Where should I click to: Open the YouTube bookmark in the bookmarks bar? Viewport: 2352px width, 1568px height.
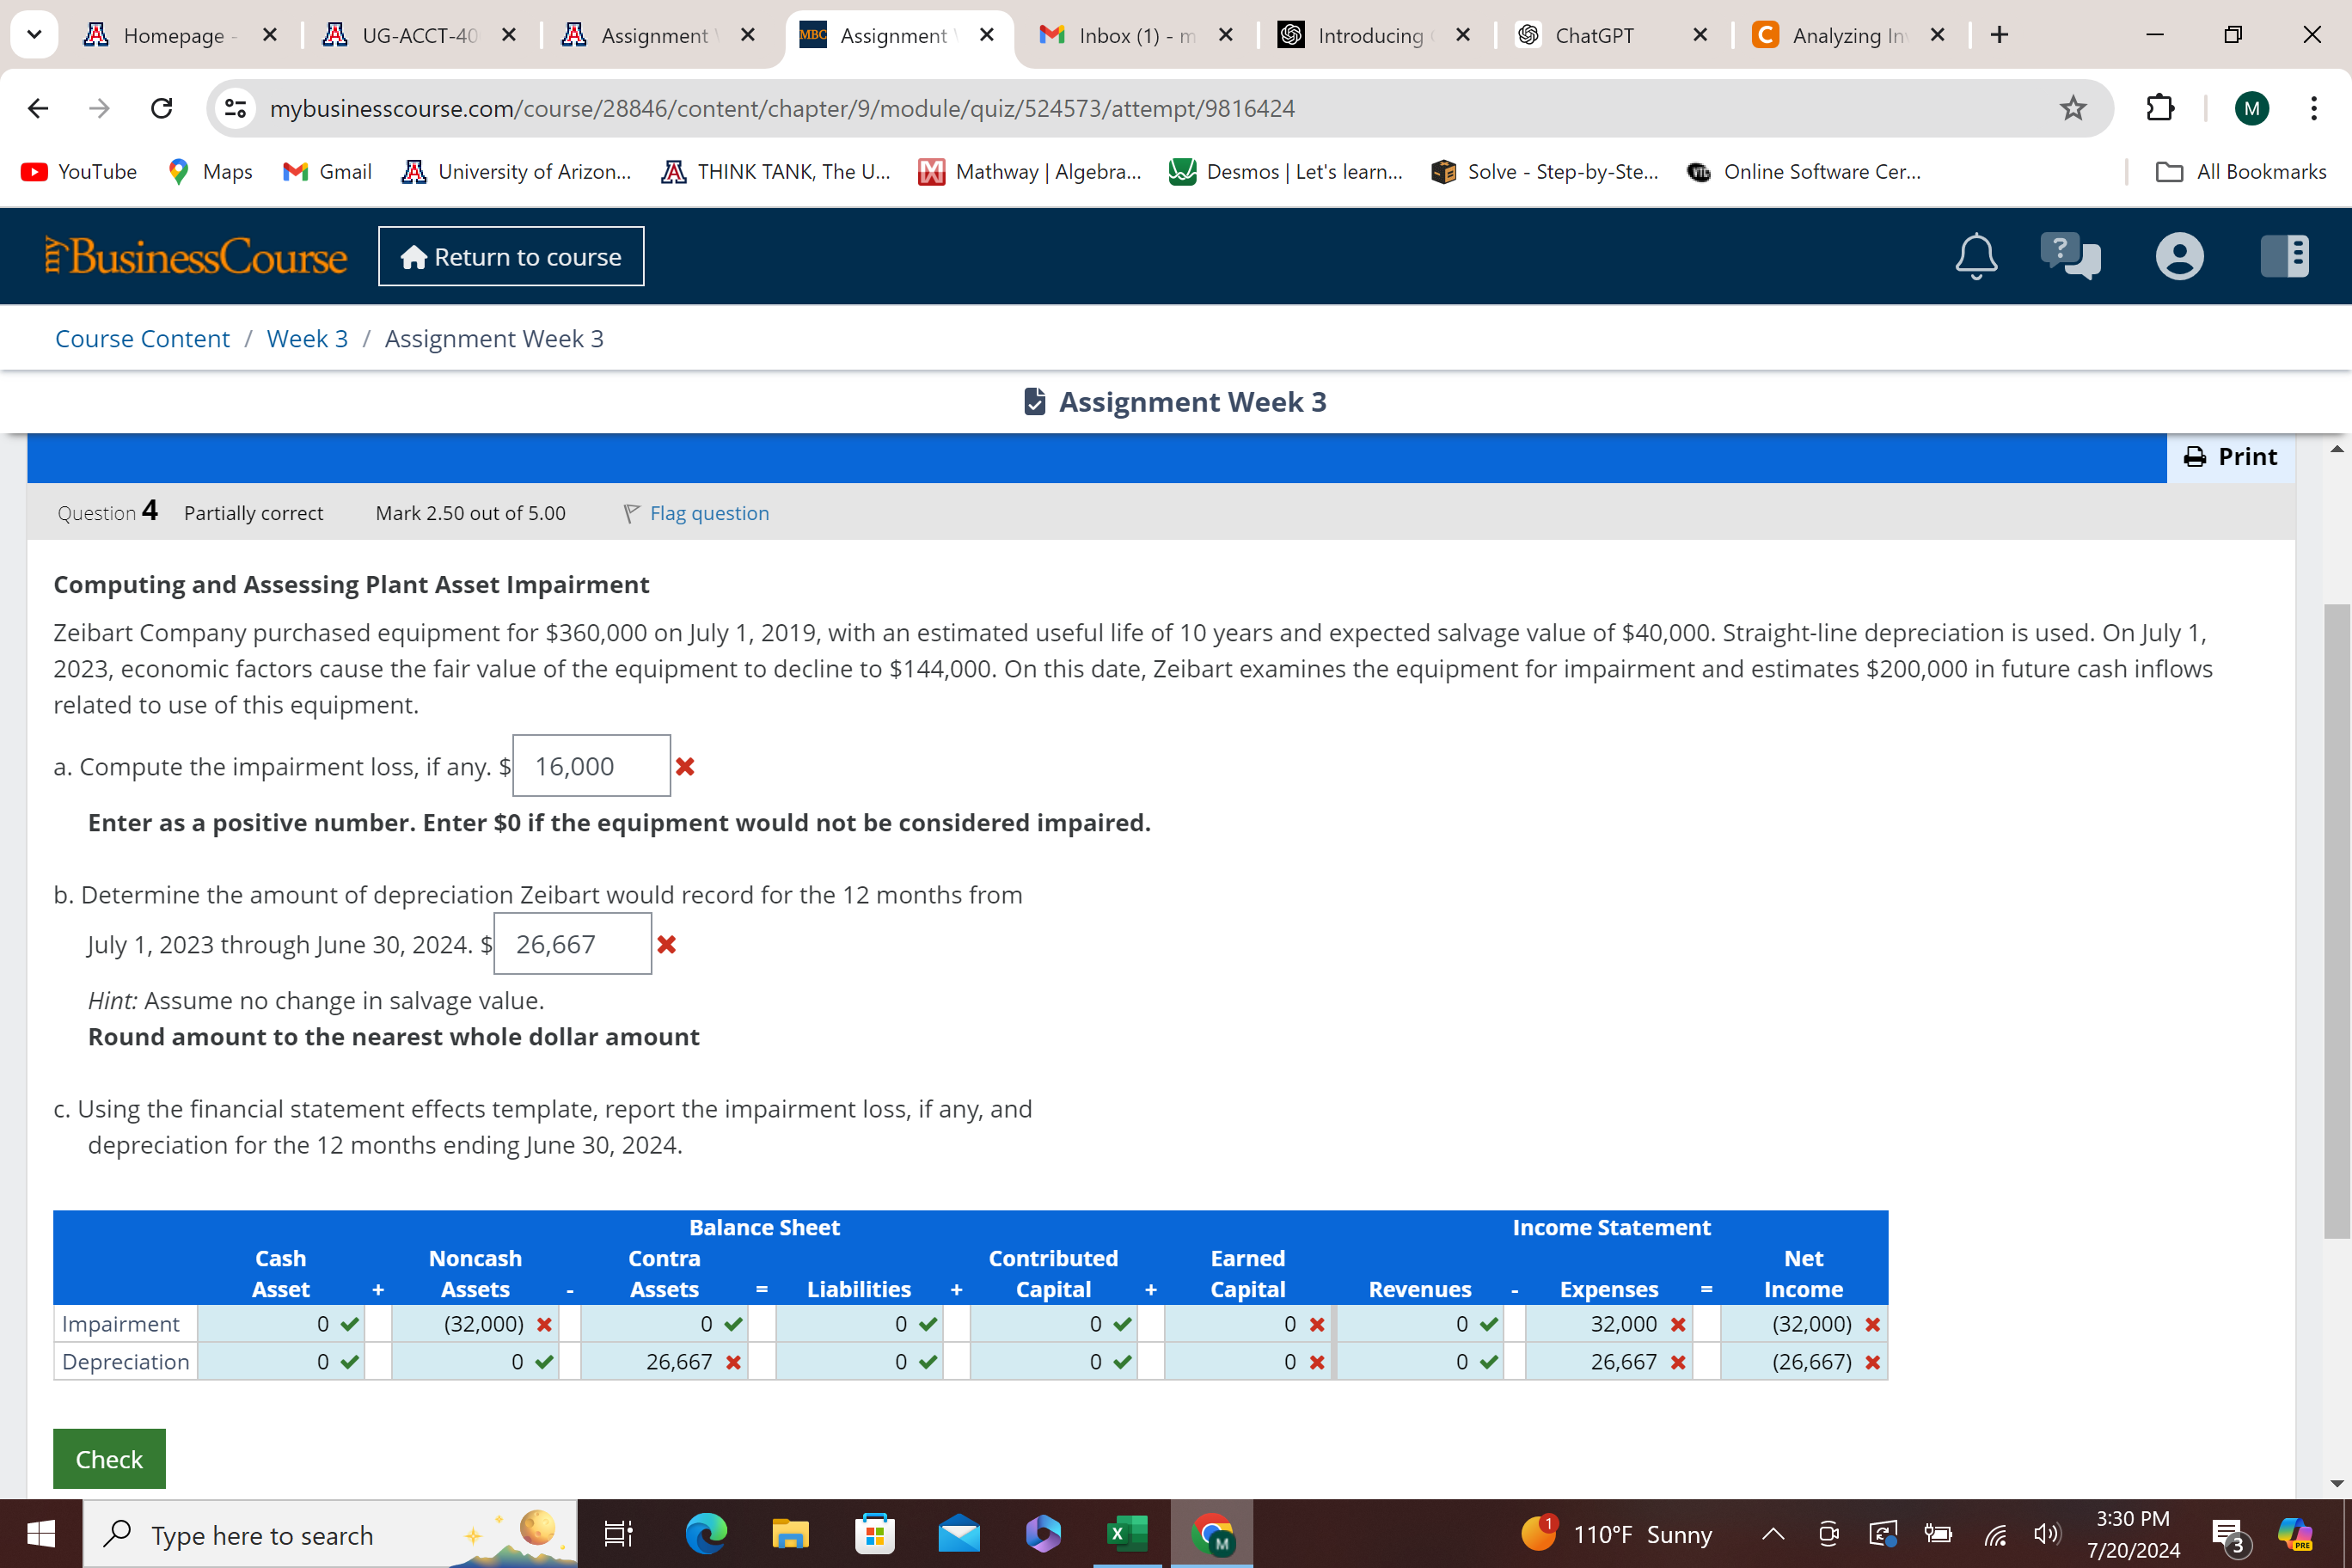[78, 171]
